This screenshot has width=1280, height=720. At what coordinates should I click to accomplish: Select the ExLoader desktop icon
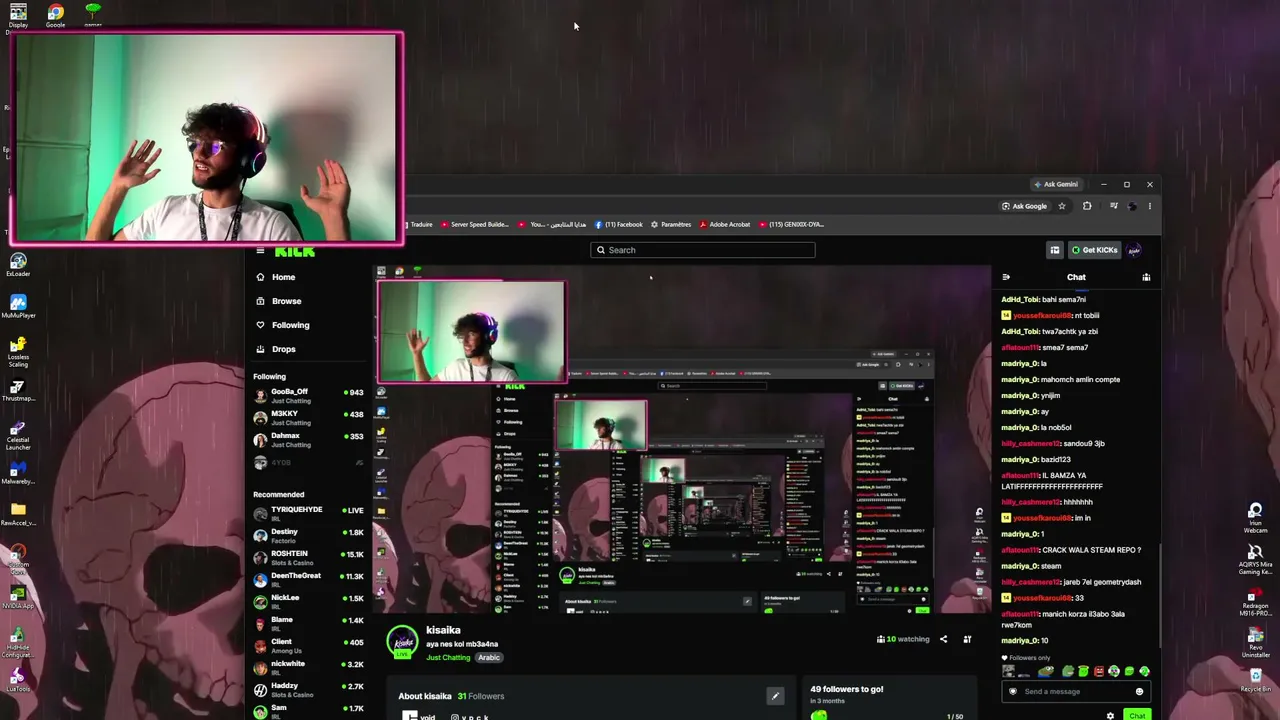click(x=18, y=264)
